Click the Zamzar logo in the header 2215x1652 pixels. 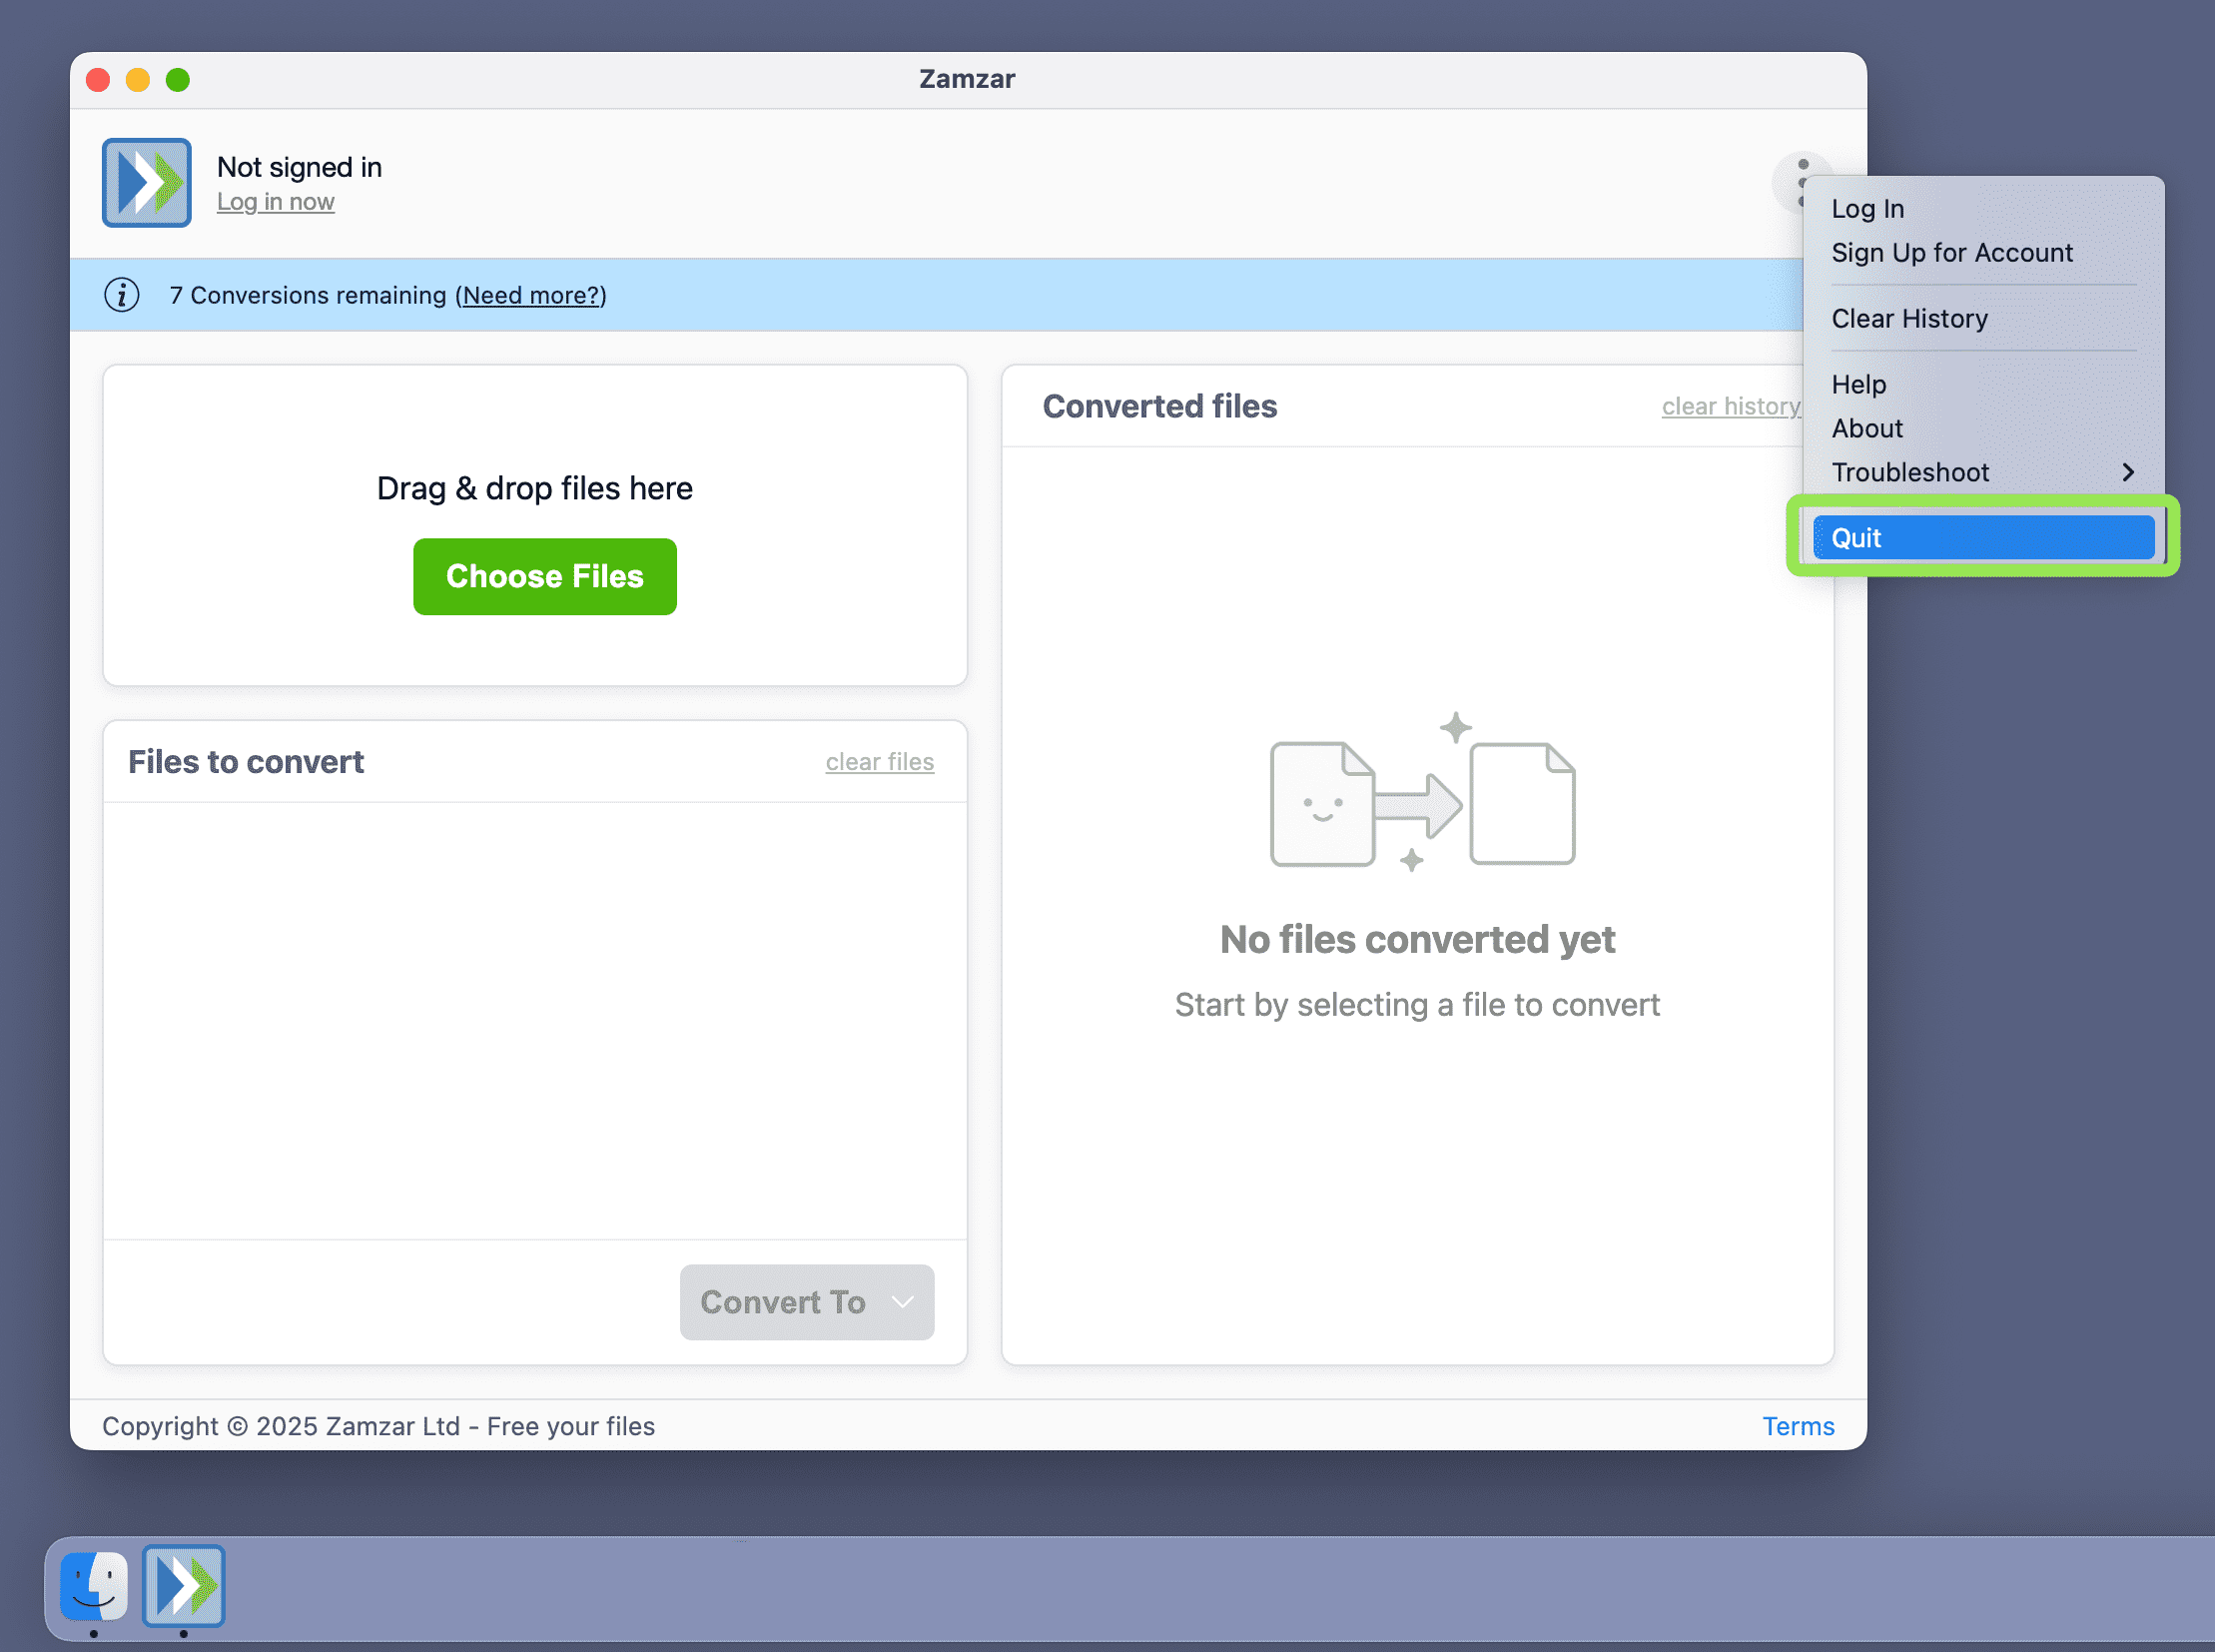(x=146, y=183)
